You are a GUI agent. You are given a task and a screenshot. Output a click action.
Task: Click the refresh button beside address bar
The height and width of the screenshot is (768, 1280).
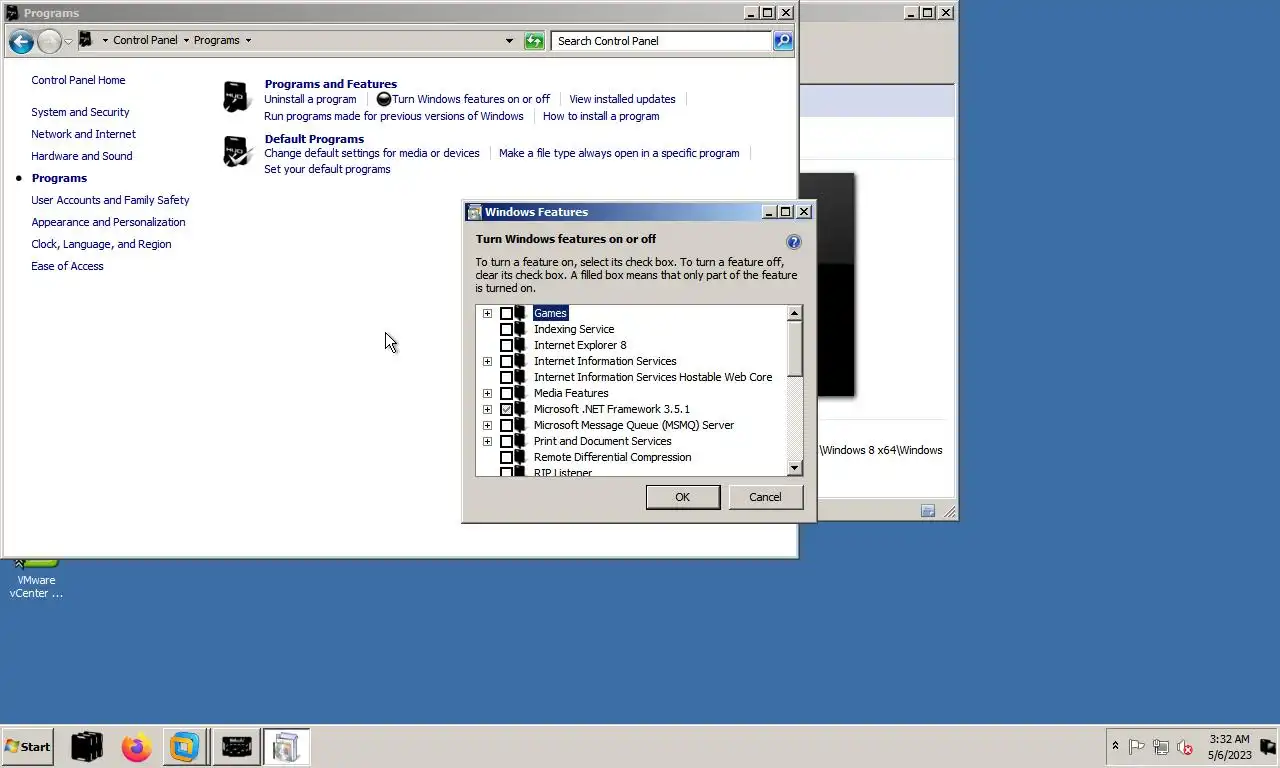[535, 41]
